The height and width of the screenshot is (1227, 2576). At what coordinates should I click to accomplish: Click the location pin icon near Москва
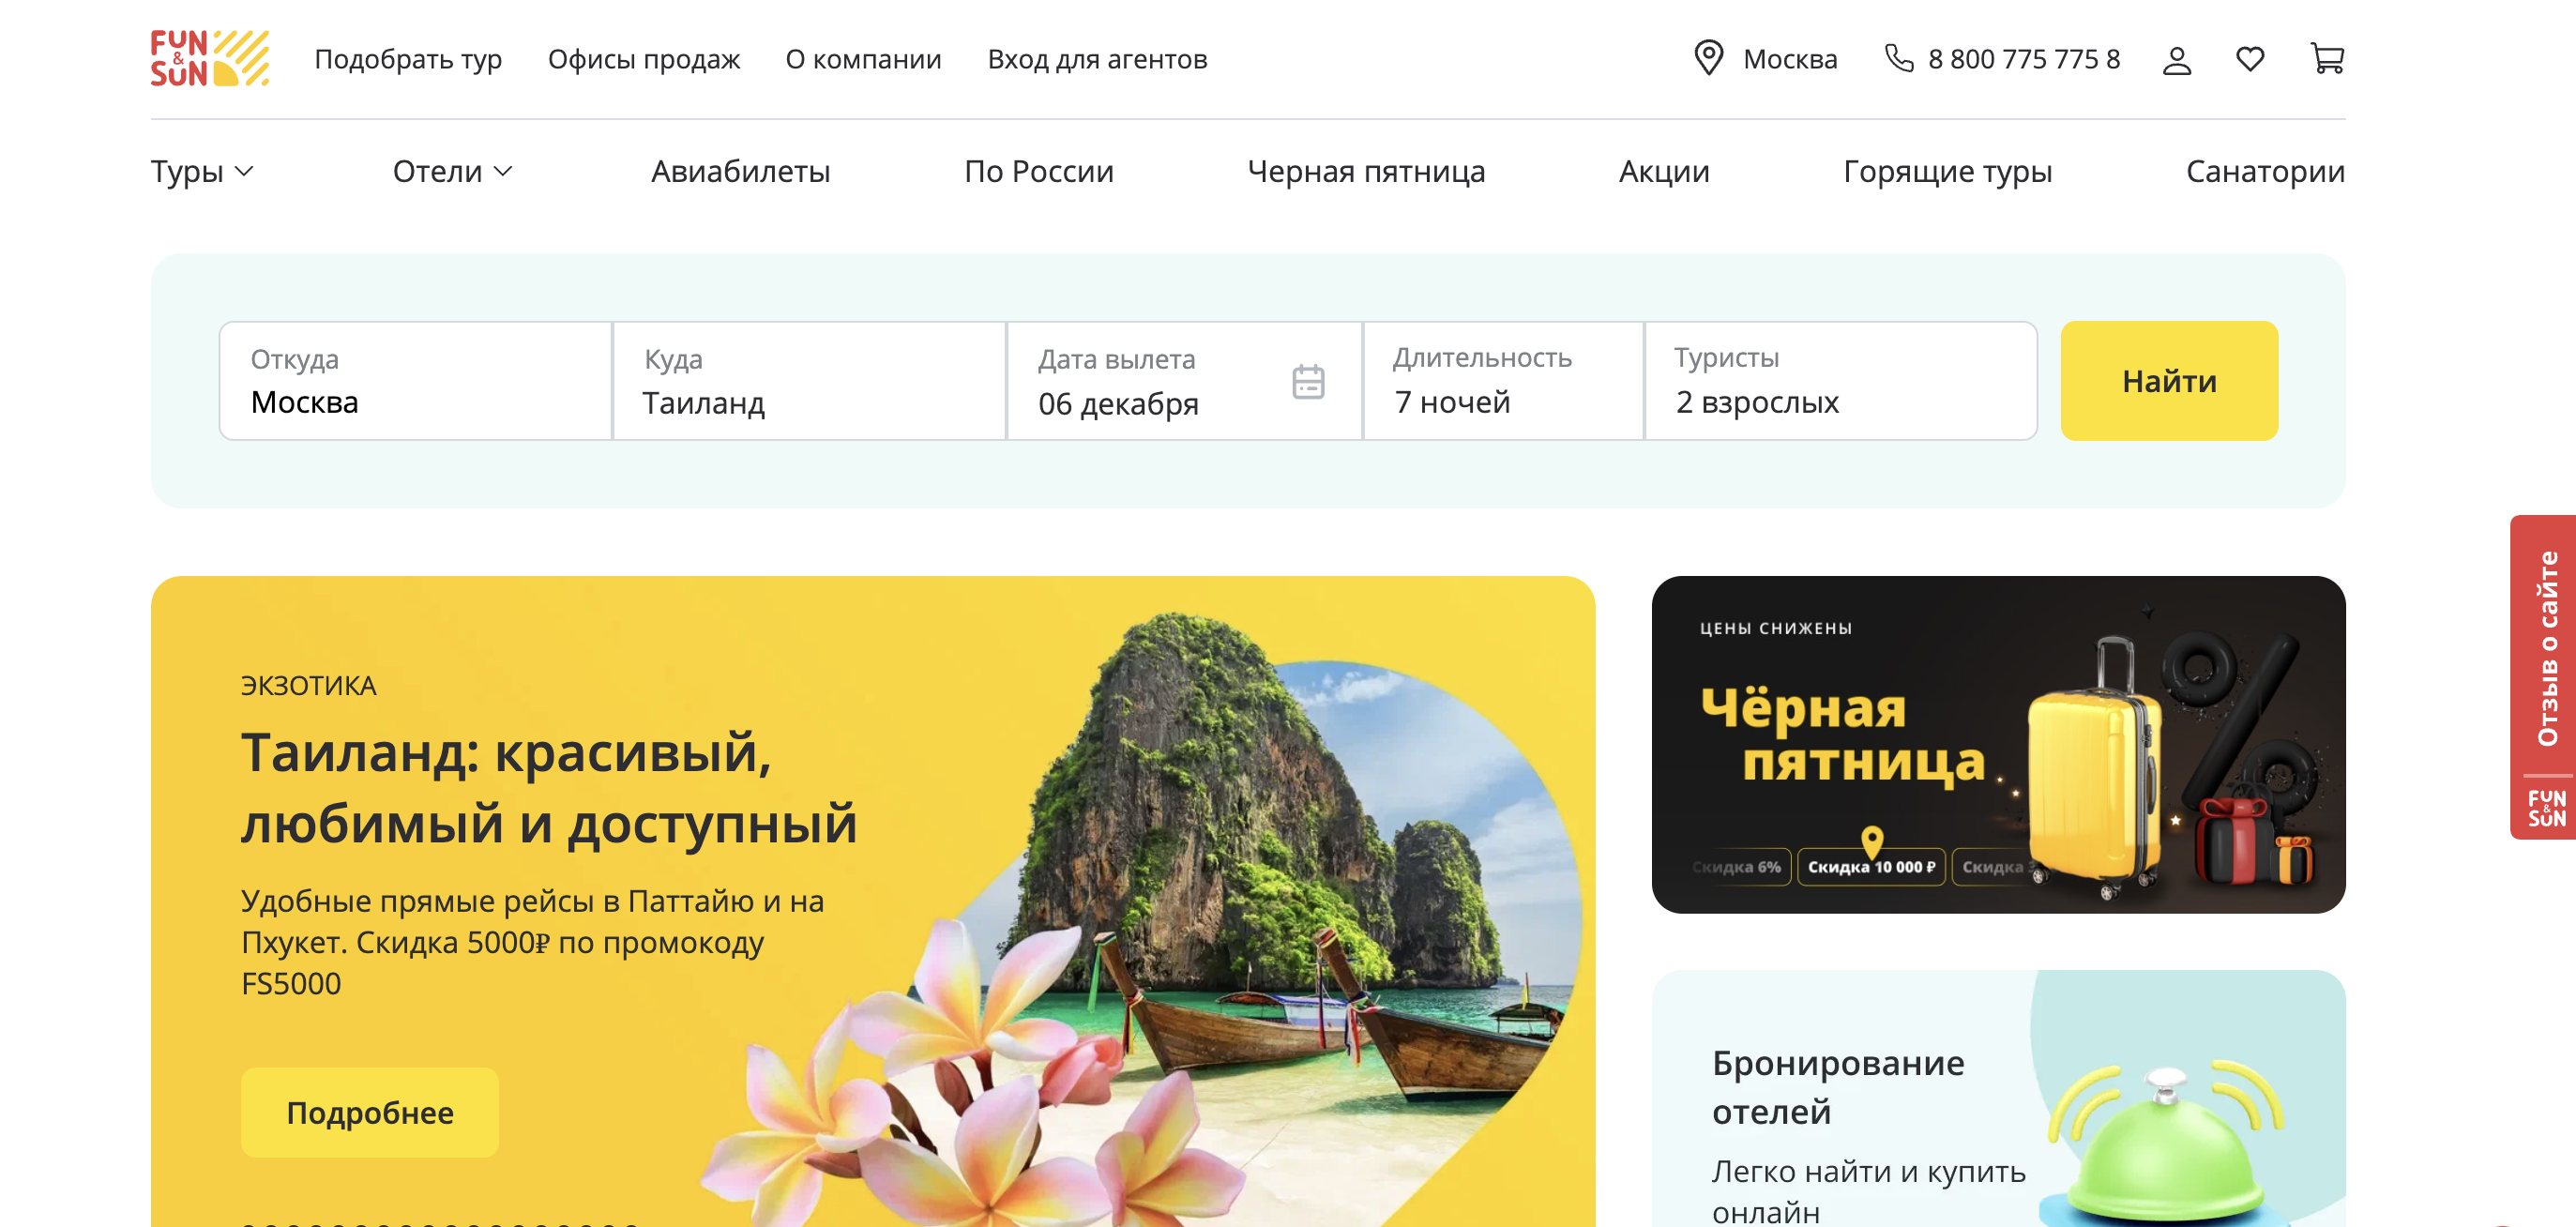point(1708,58)
